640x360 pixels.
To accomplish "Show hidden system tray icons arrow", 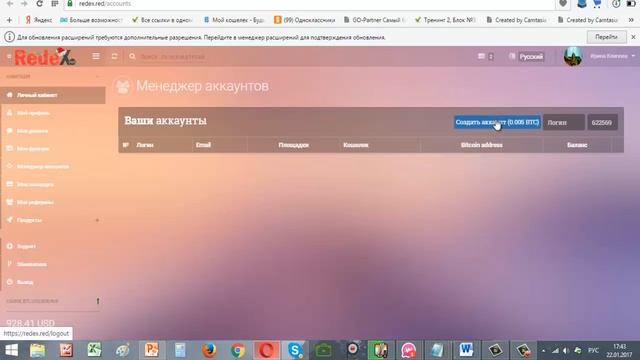I will pyautogui.click(x=543, y=351).
